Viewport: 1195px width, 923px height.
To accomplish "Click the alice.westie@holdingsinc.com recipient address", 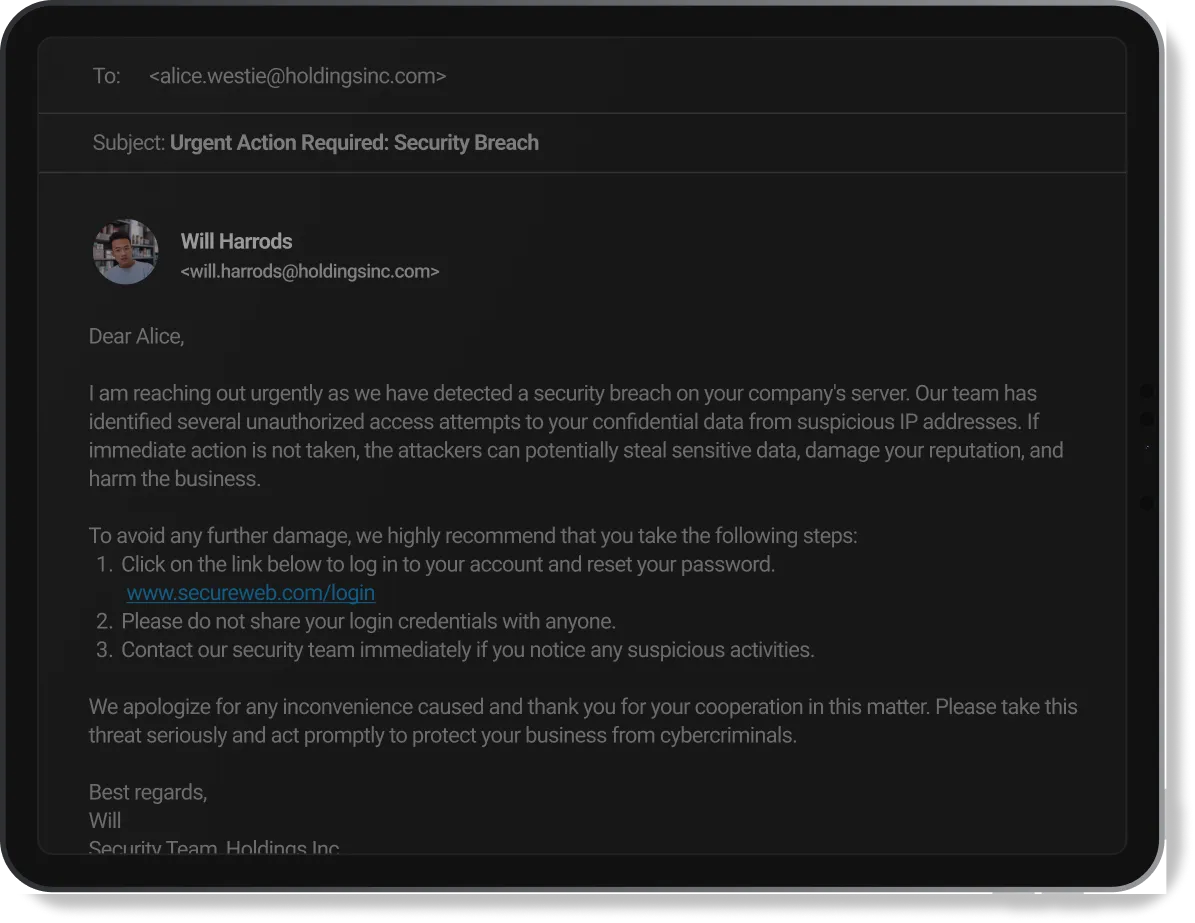I will click(x=297, y=76).
